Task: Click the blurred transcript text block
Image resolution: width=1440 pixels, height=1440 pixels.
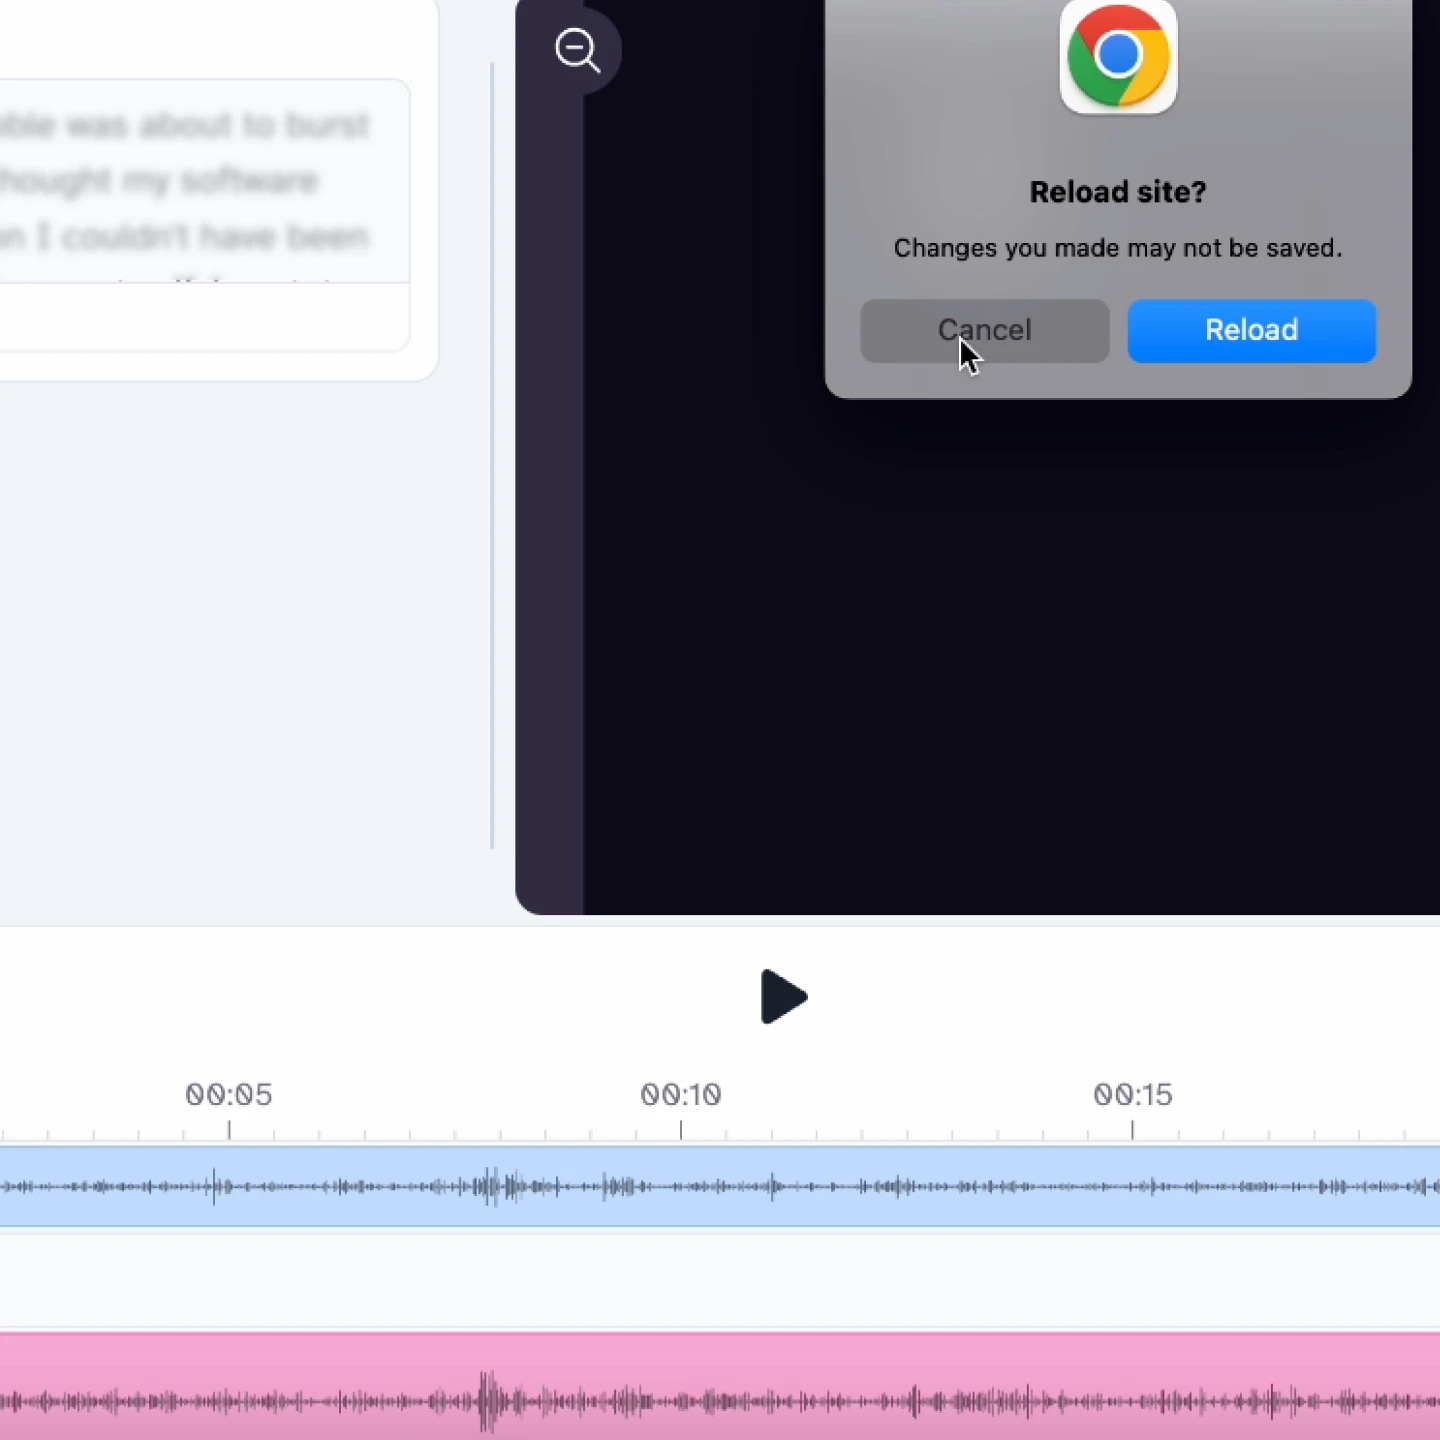Action: [x=200, y=182]
